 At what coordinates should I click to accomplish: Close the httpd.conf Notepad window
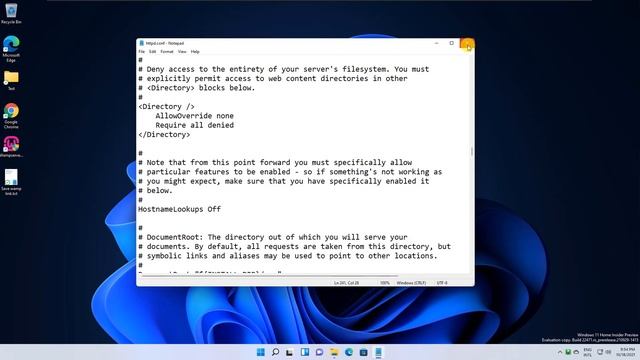pos(467,43)
